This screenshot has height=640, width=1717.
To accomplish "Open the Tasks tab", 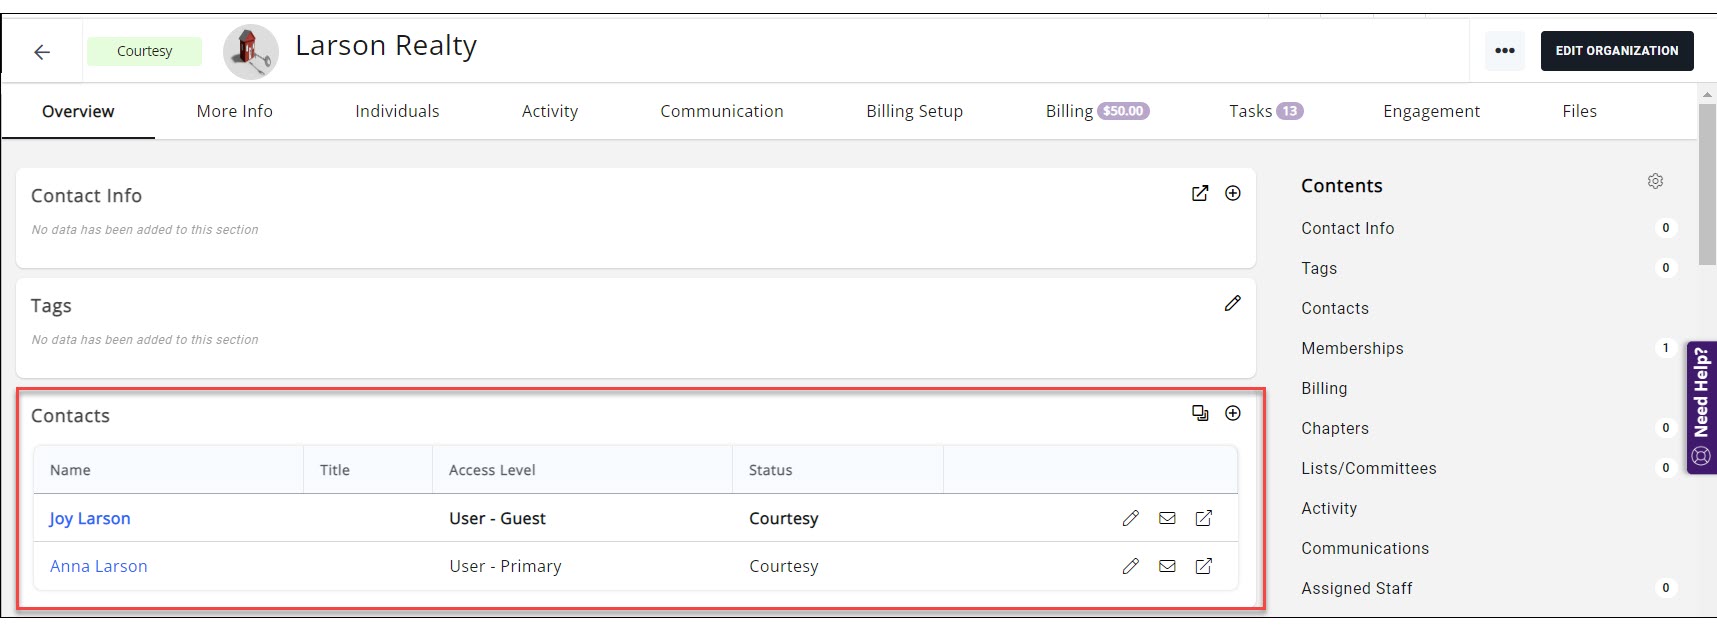I will click(1265, 111).
